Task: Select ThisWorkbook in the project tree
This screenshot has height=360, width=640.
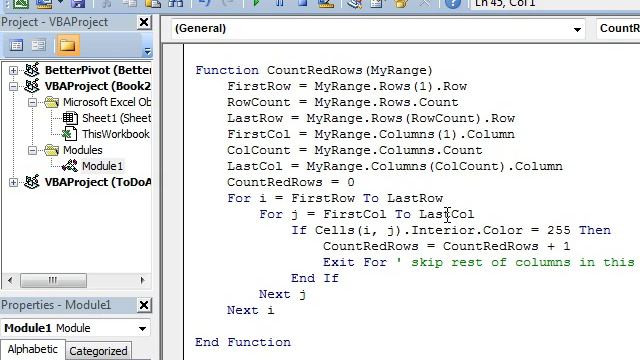Action: tap(116, 134)
